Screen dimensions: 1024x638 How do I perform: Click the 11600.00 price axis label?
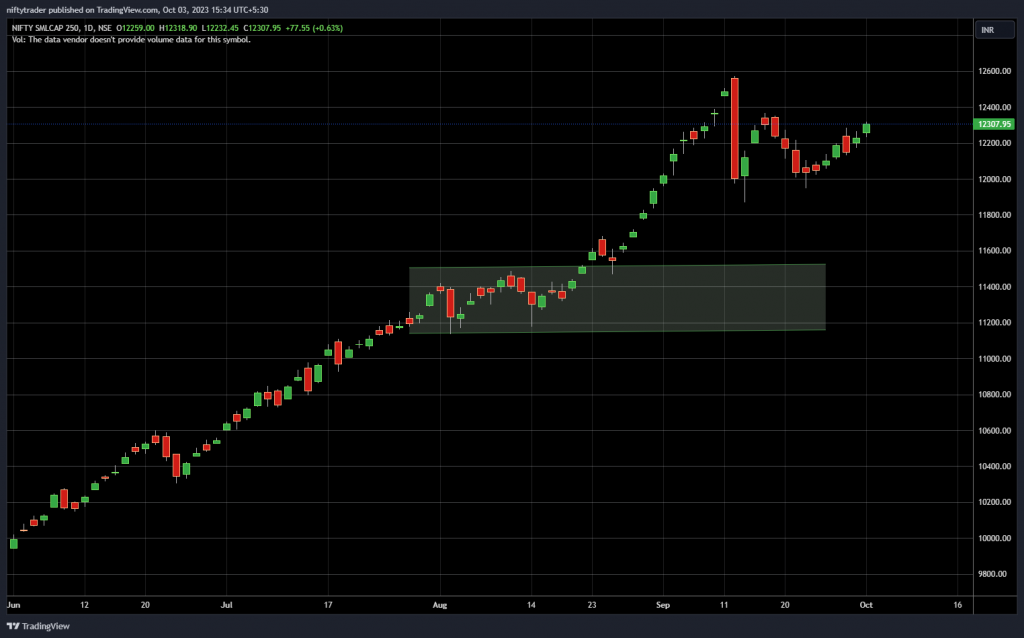994,251
